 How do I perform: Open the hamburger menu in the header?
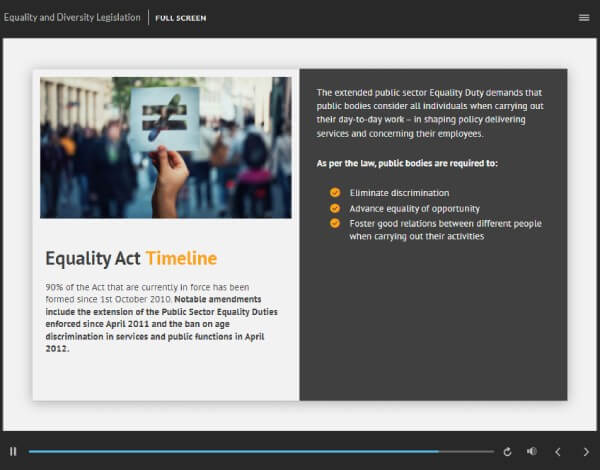(584, 17)
